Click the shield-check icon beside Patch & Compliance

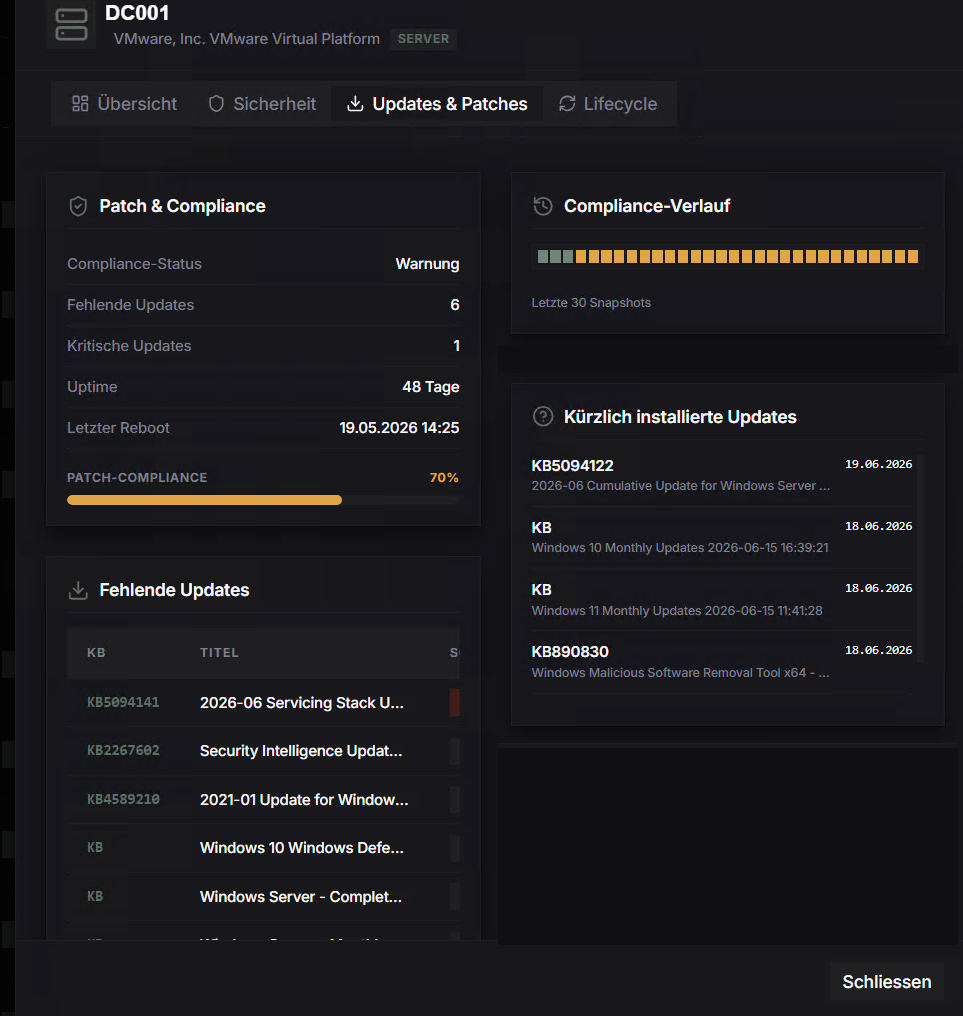[78, 206]
